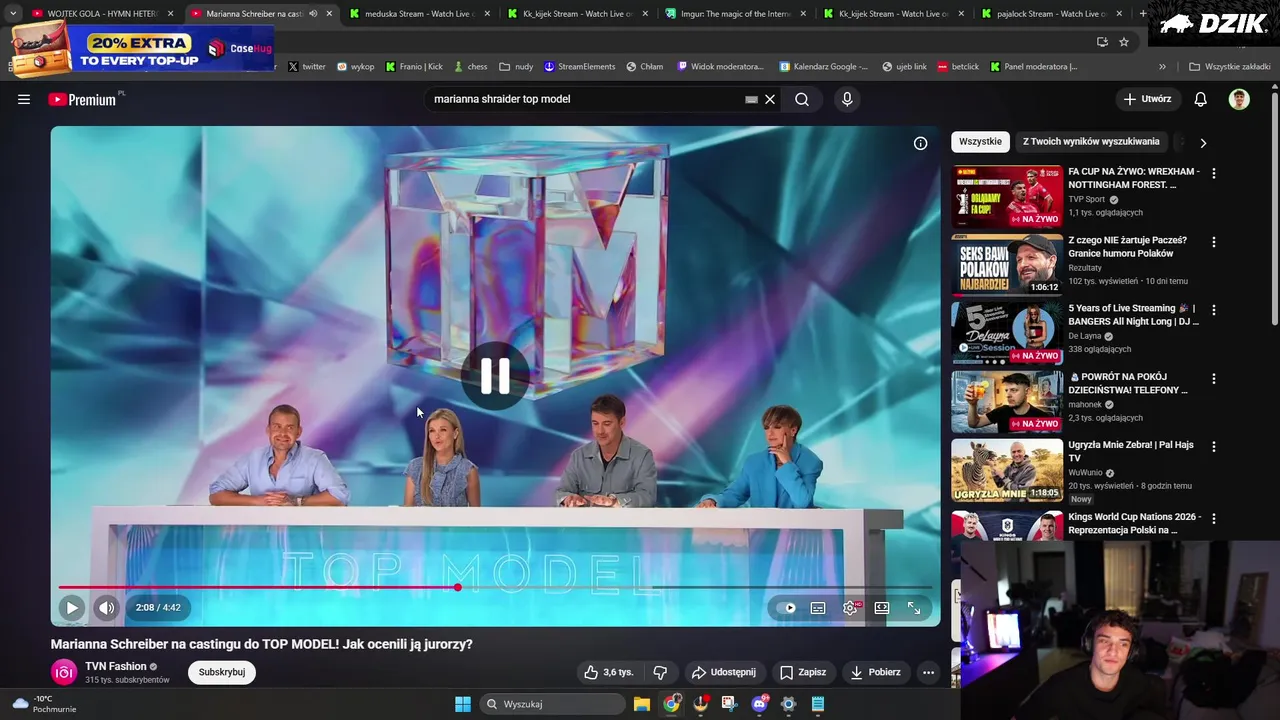Mute the video with the speaker icon

106,607
